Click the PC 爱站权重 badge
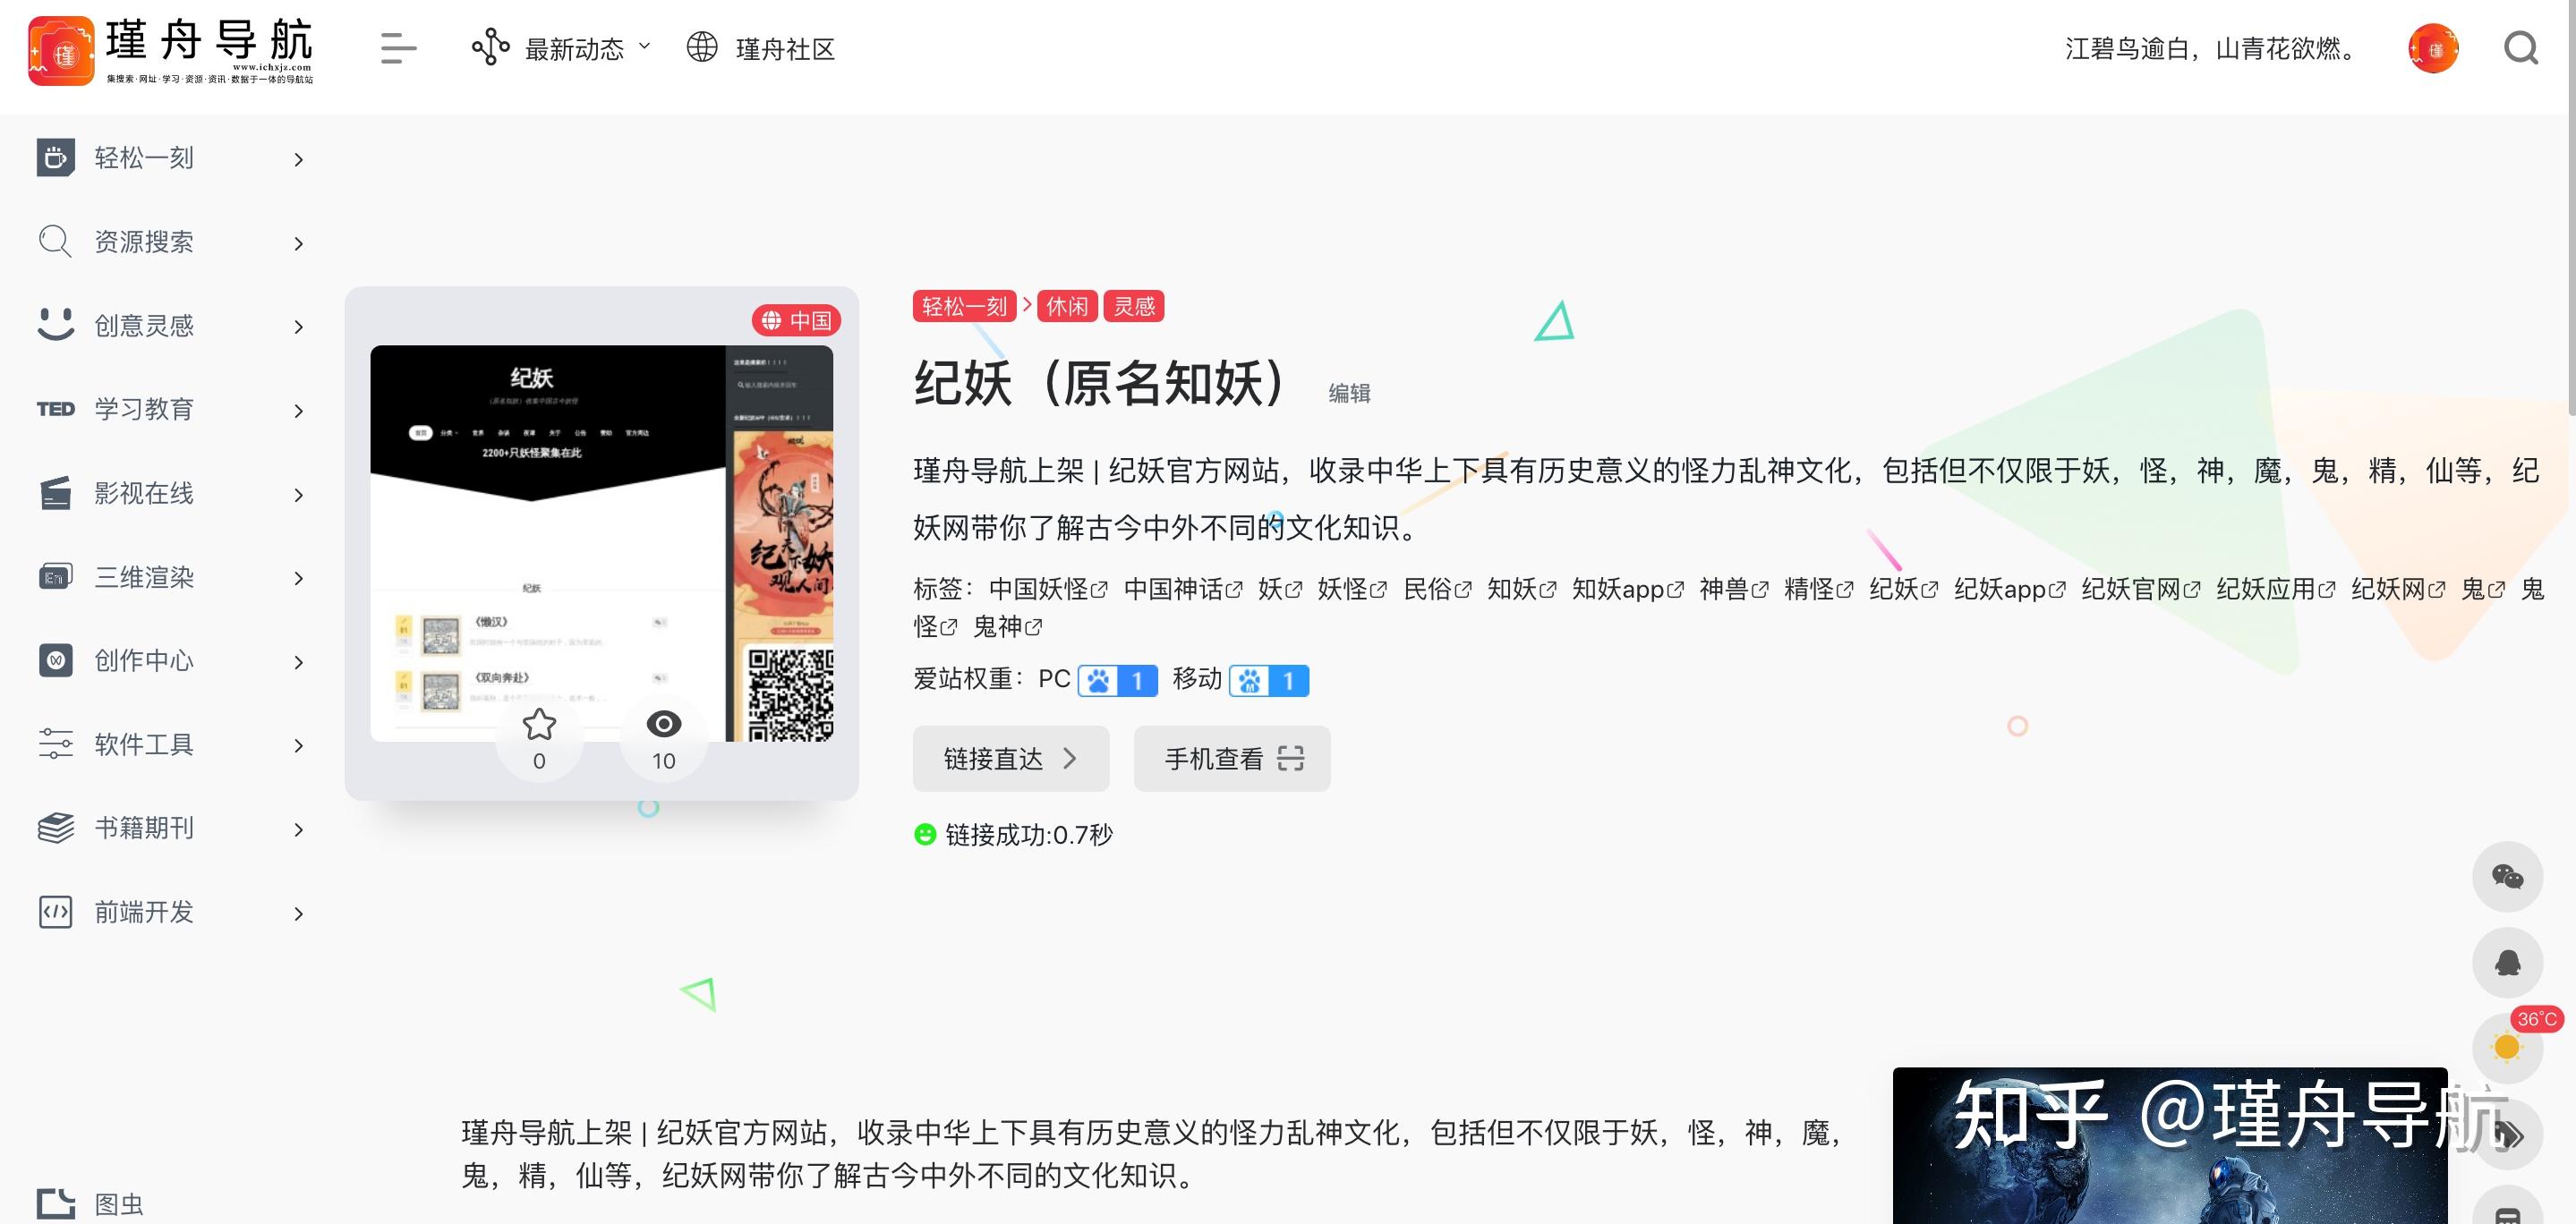Viewport: 2576px width, 1224px height. 1117,681
